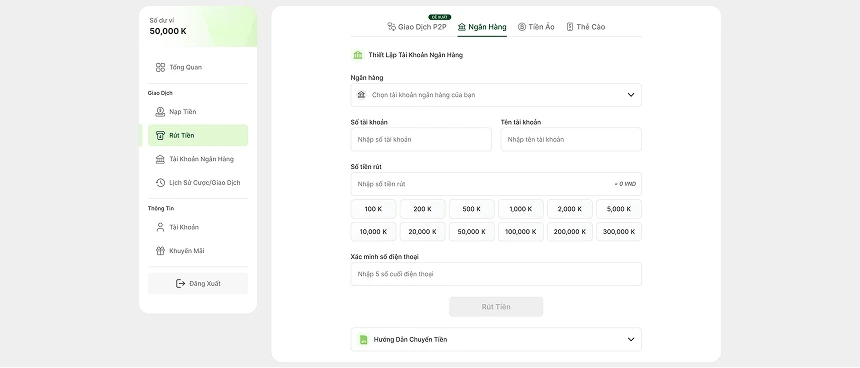Image resolution: width=860 pixels, height=368 pixels.
Task: Click the Giao Dịch P2P tab icon
Action: [x=391, y=26]
